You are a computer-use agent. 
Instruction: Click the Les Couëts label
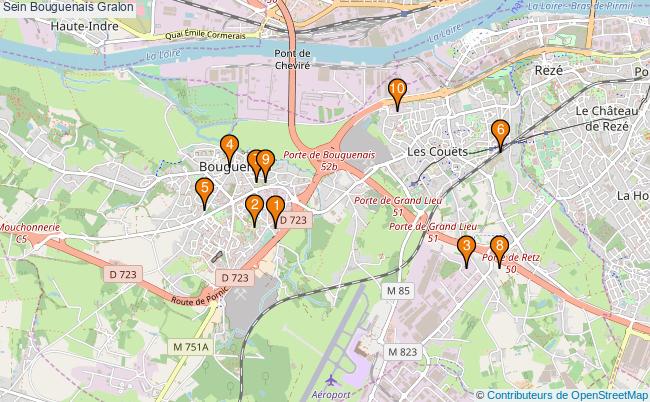[x=437, y=152]
